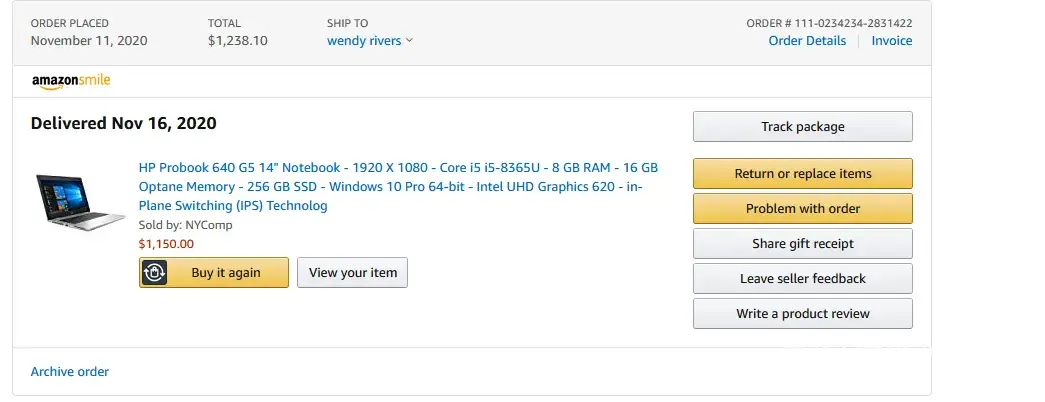
Task: Select Leave seller feedback
Action: pos(802,279)
